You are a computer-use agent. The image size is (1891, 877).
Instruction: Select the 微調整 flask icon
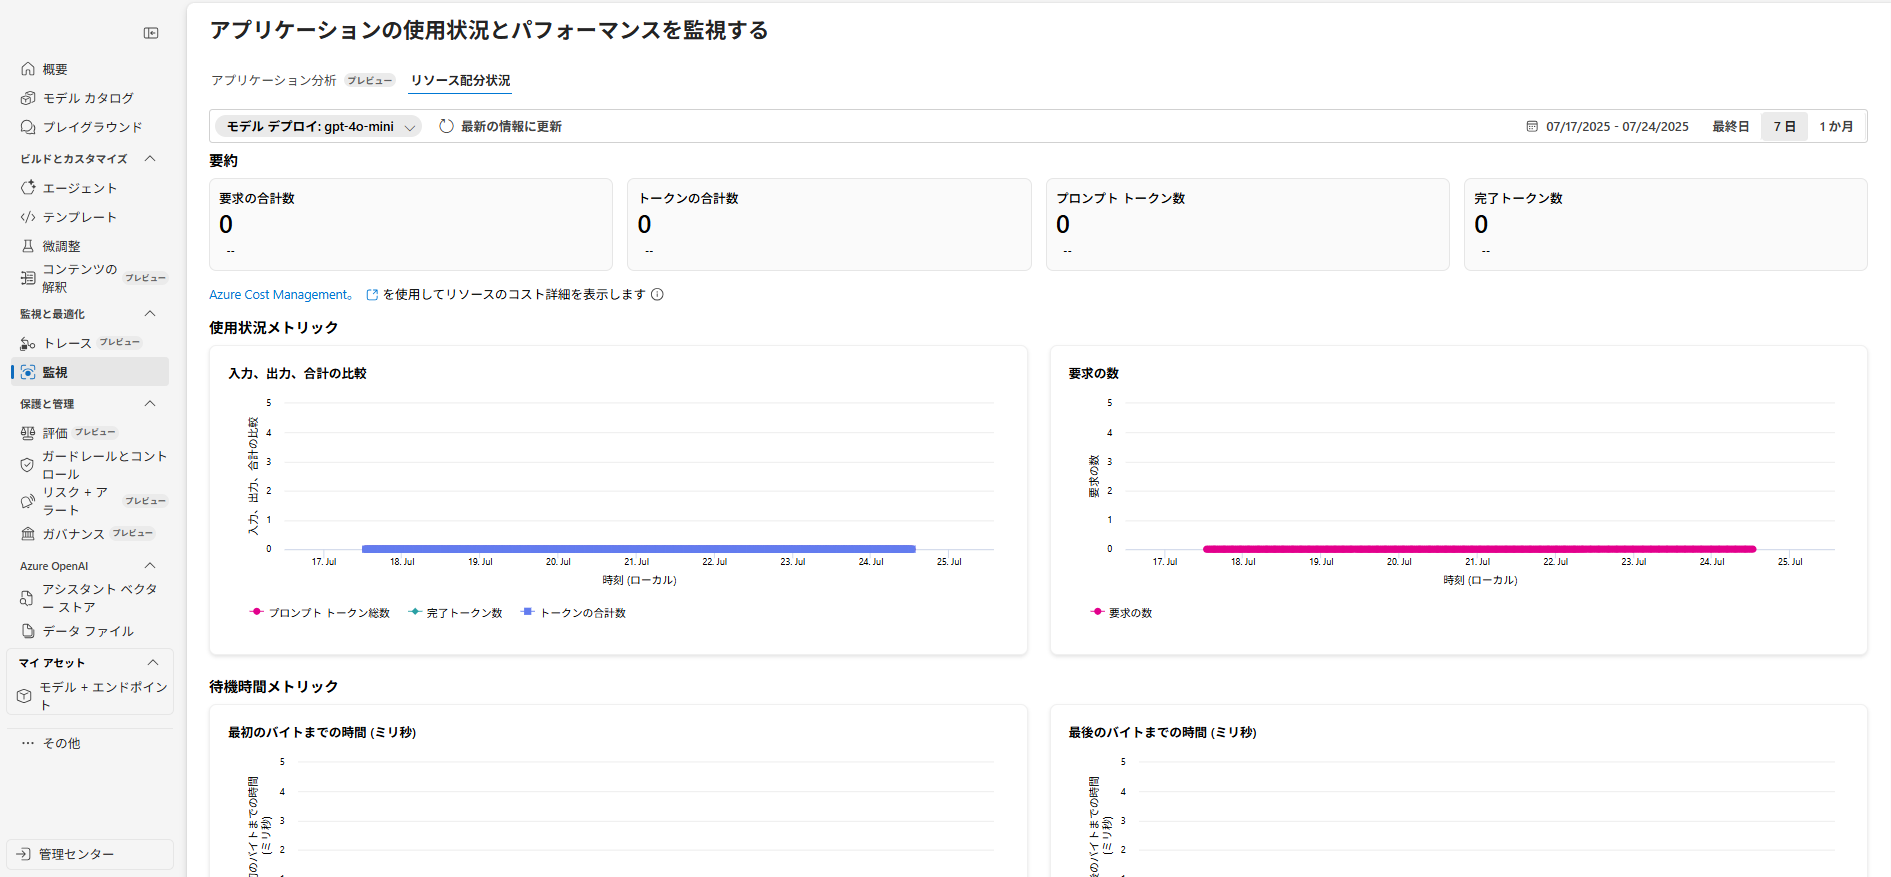click(28, 246)
